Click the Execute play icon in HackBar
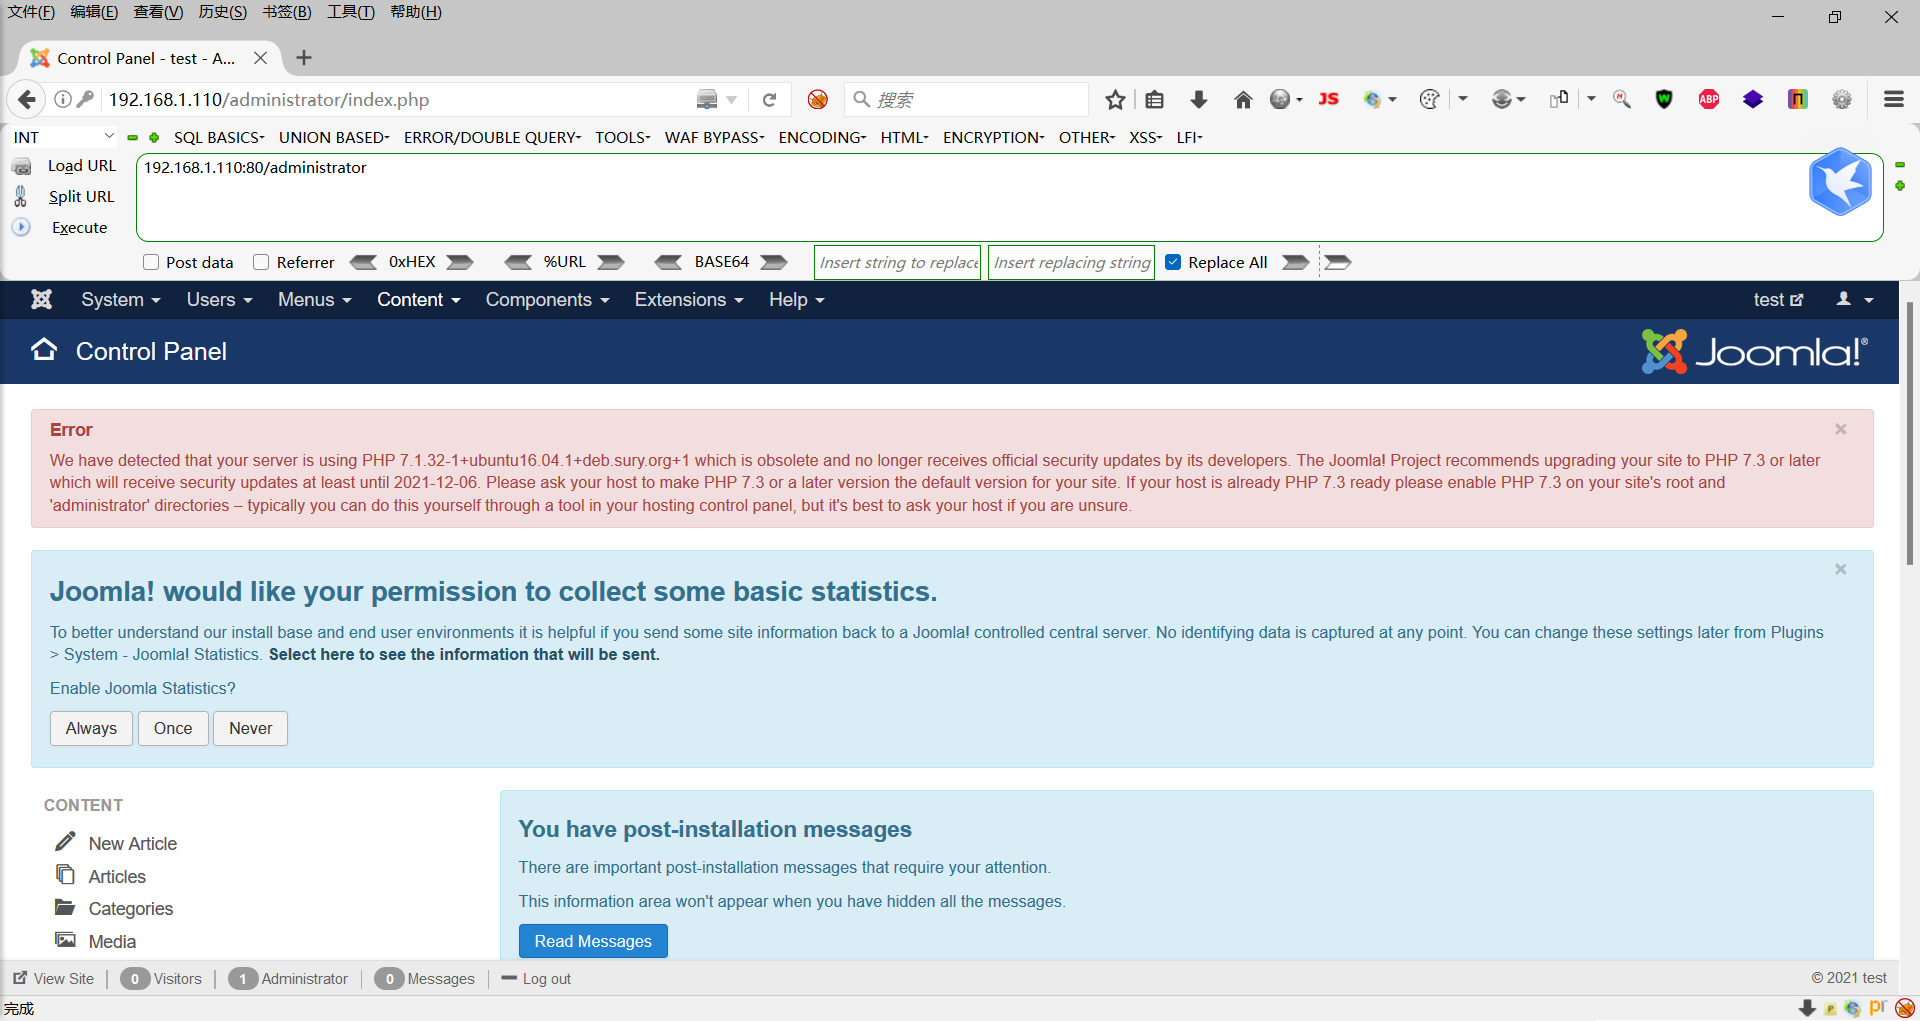Viewport: 1920px width, 1021px height. 21,227
